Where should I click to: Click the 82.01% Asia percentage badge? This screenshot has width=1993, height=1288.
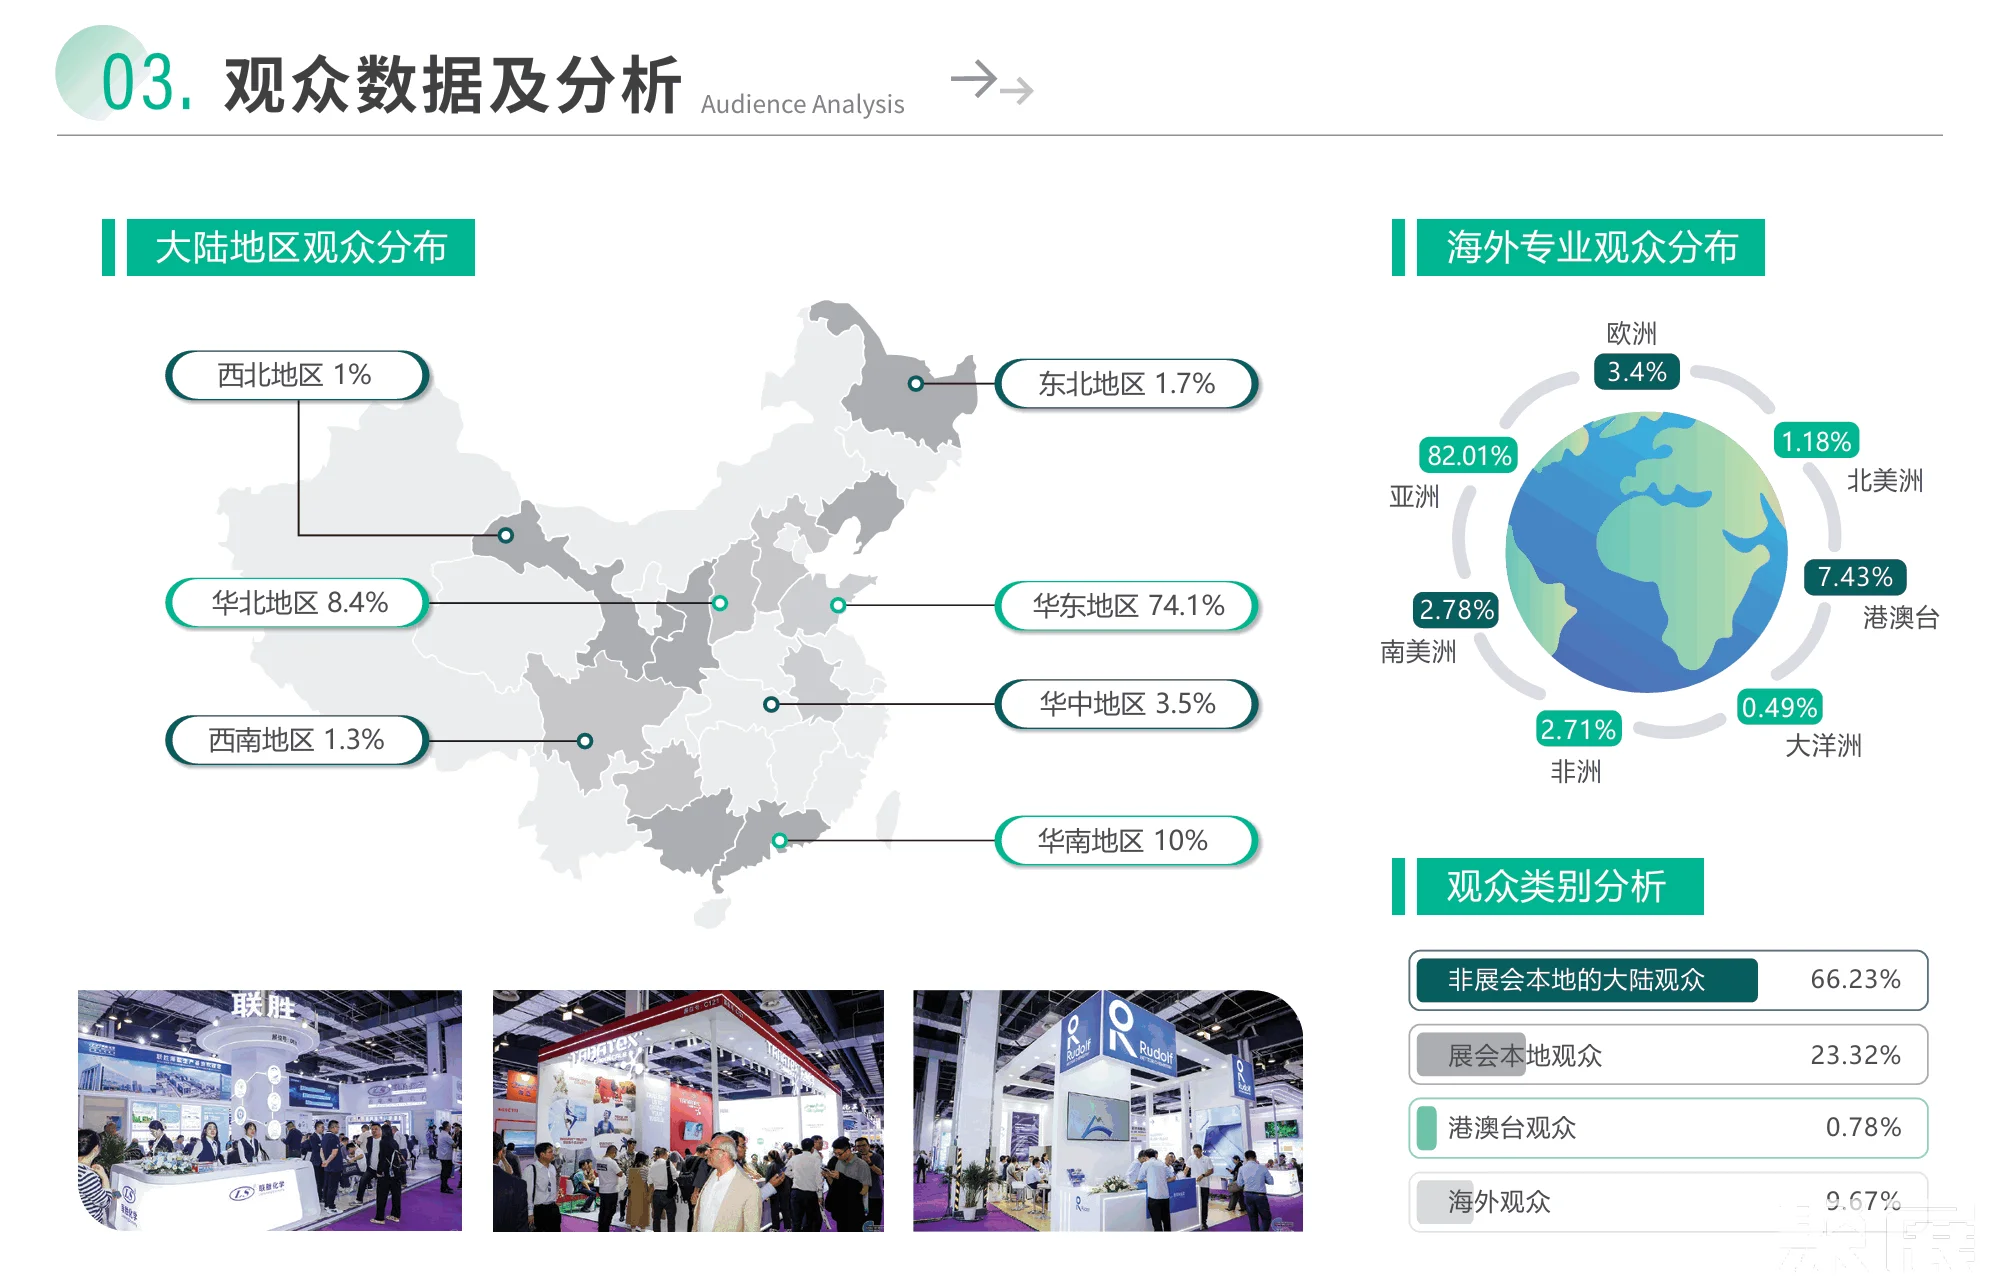tap(1468, 456)
